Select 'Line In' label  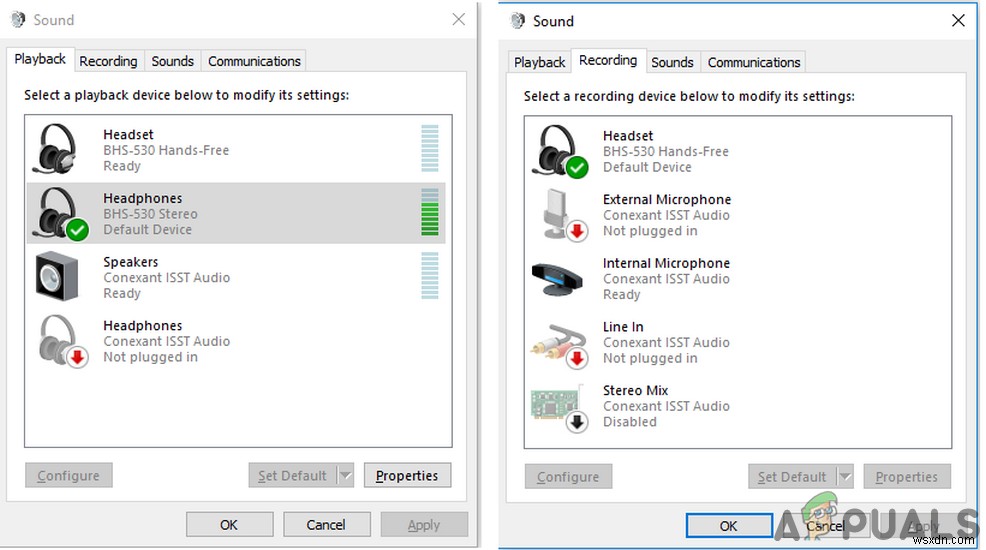pos(623,327)
